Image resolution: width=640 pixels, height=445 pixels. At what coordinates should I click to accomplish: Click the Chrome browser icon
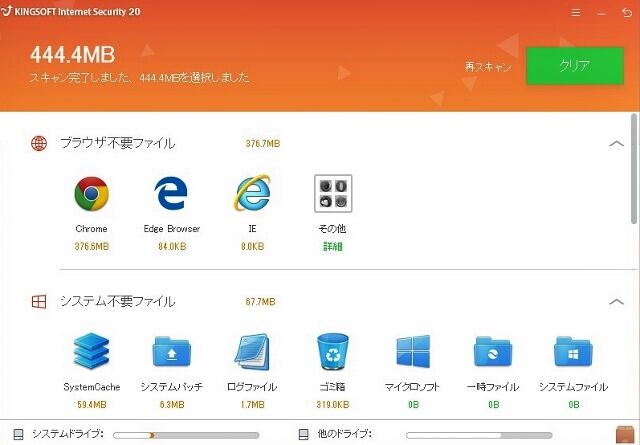coord(91,194)
